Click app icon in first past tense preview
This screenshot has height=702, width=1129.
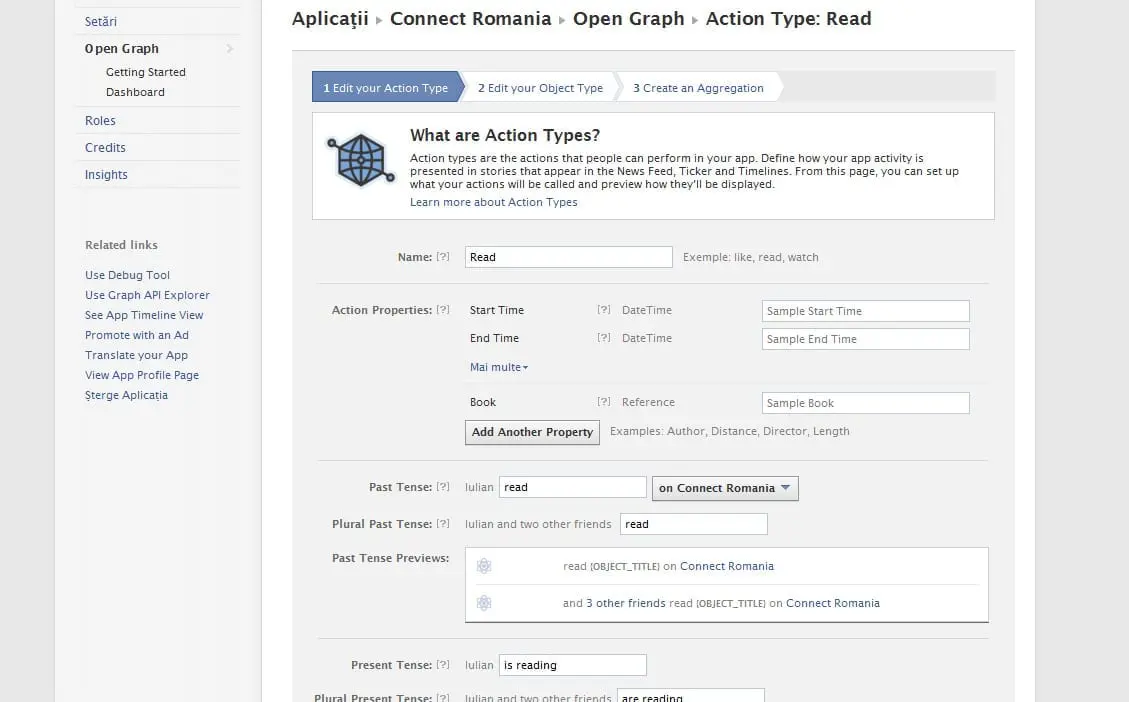pyautogui.click(x=484, y=566)
